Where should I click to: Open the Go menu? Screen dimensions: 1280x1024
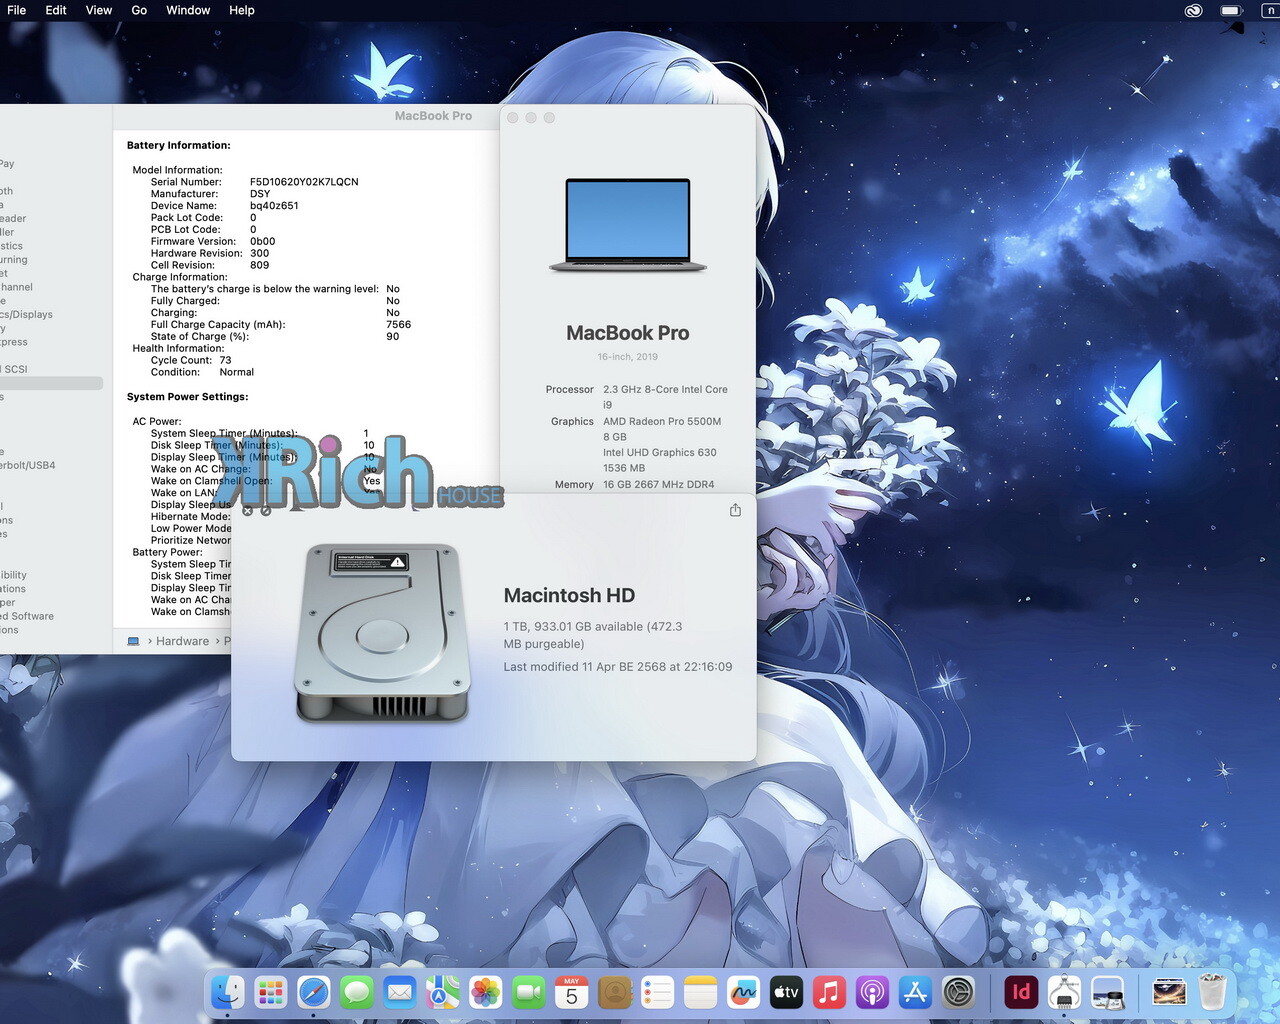coord(139,10)
